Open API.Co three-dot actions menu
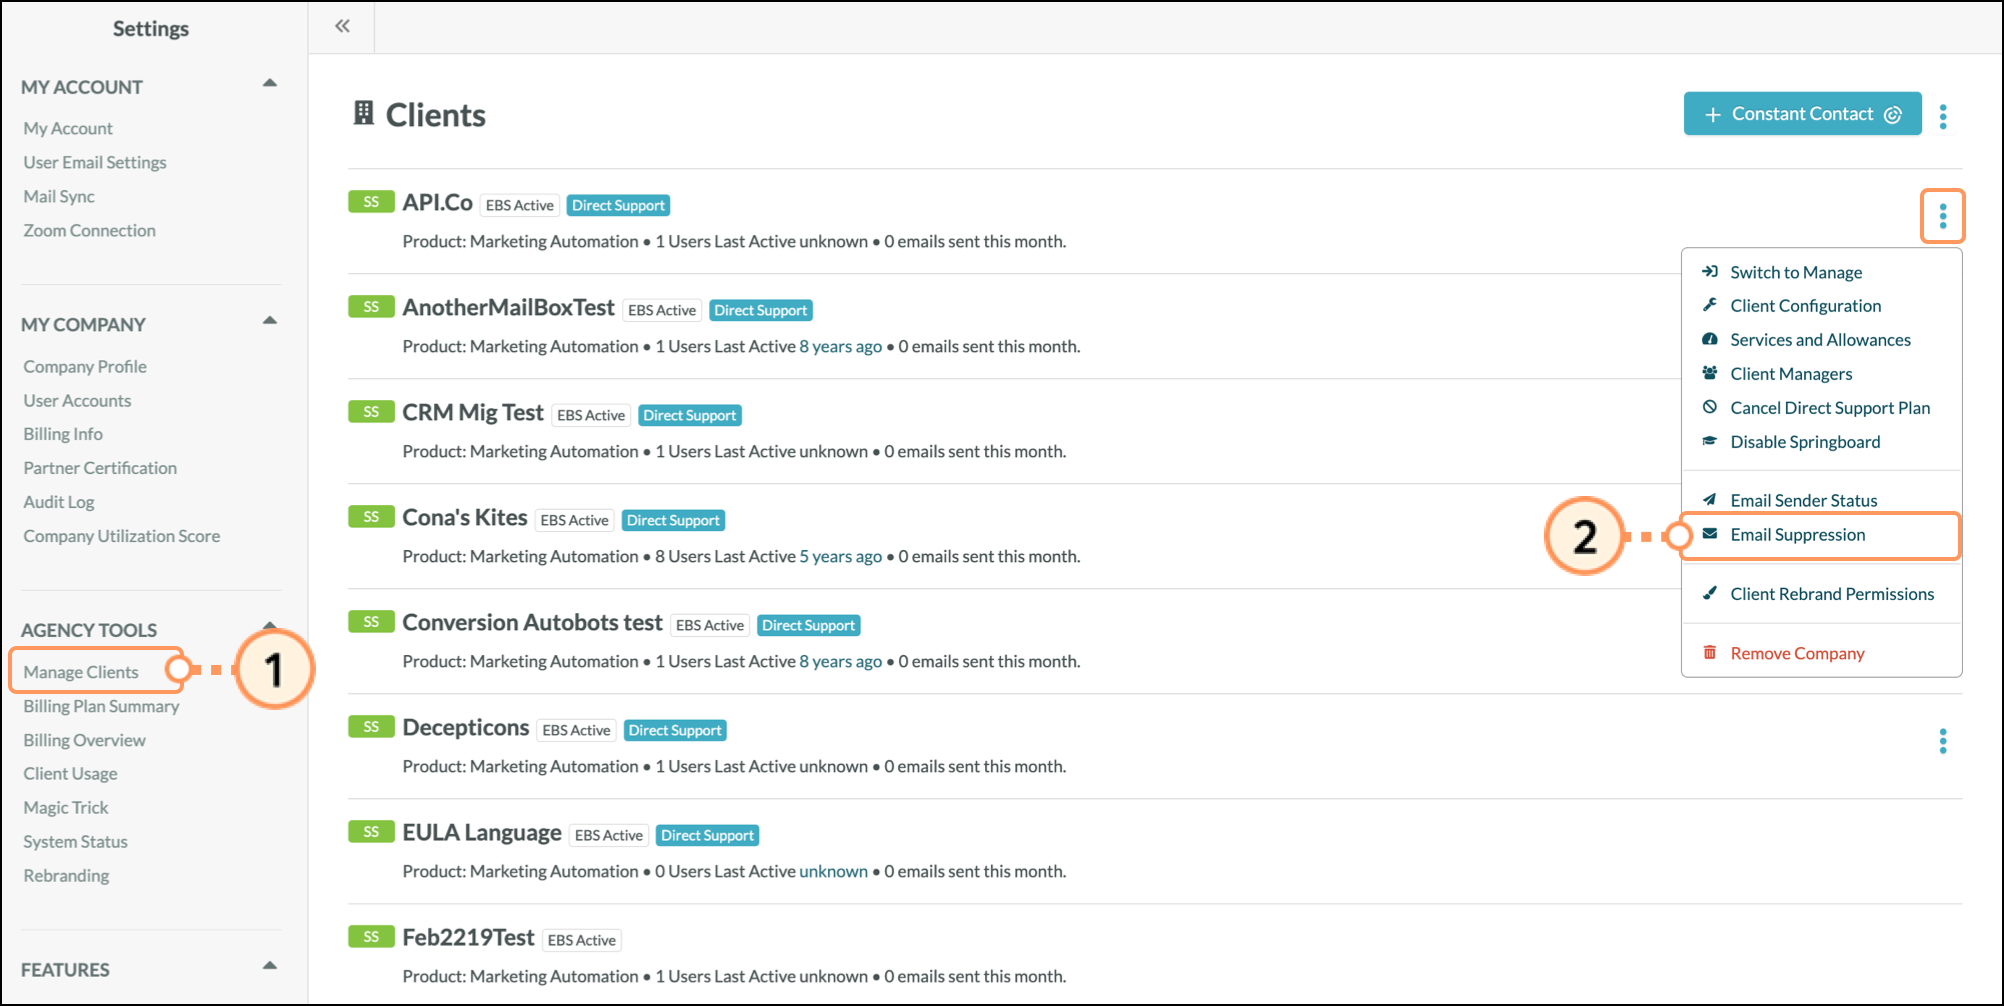The height and width of the screenshot is (1006, 2004). point(1942,216)
